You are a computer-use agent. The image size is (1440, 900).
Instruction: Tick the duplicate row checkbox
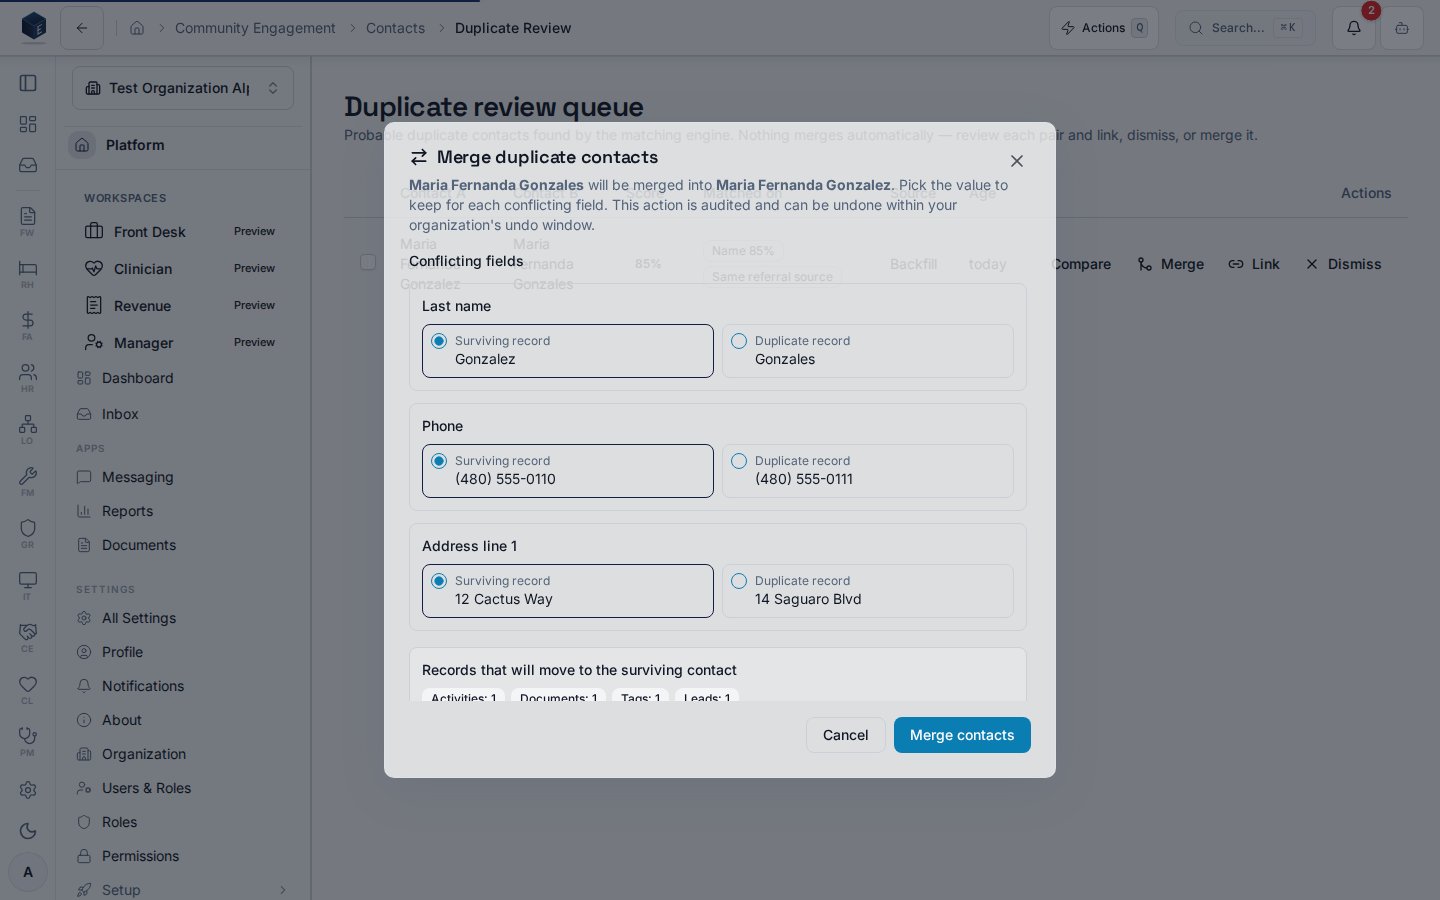tap(368, 262)
